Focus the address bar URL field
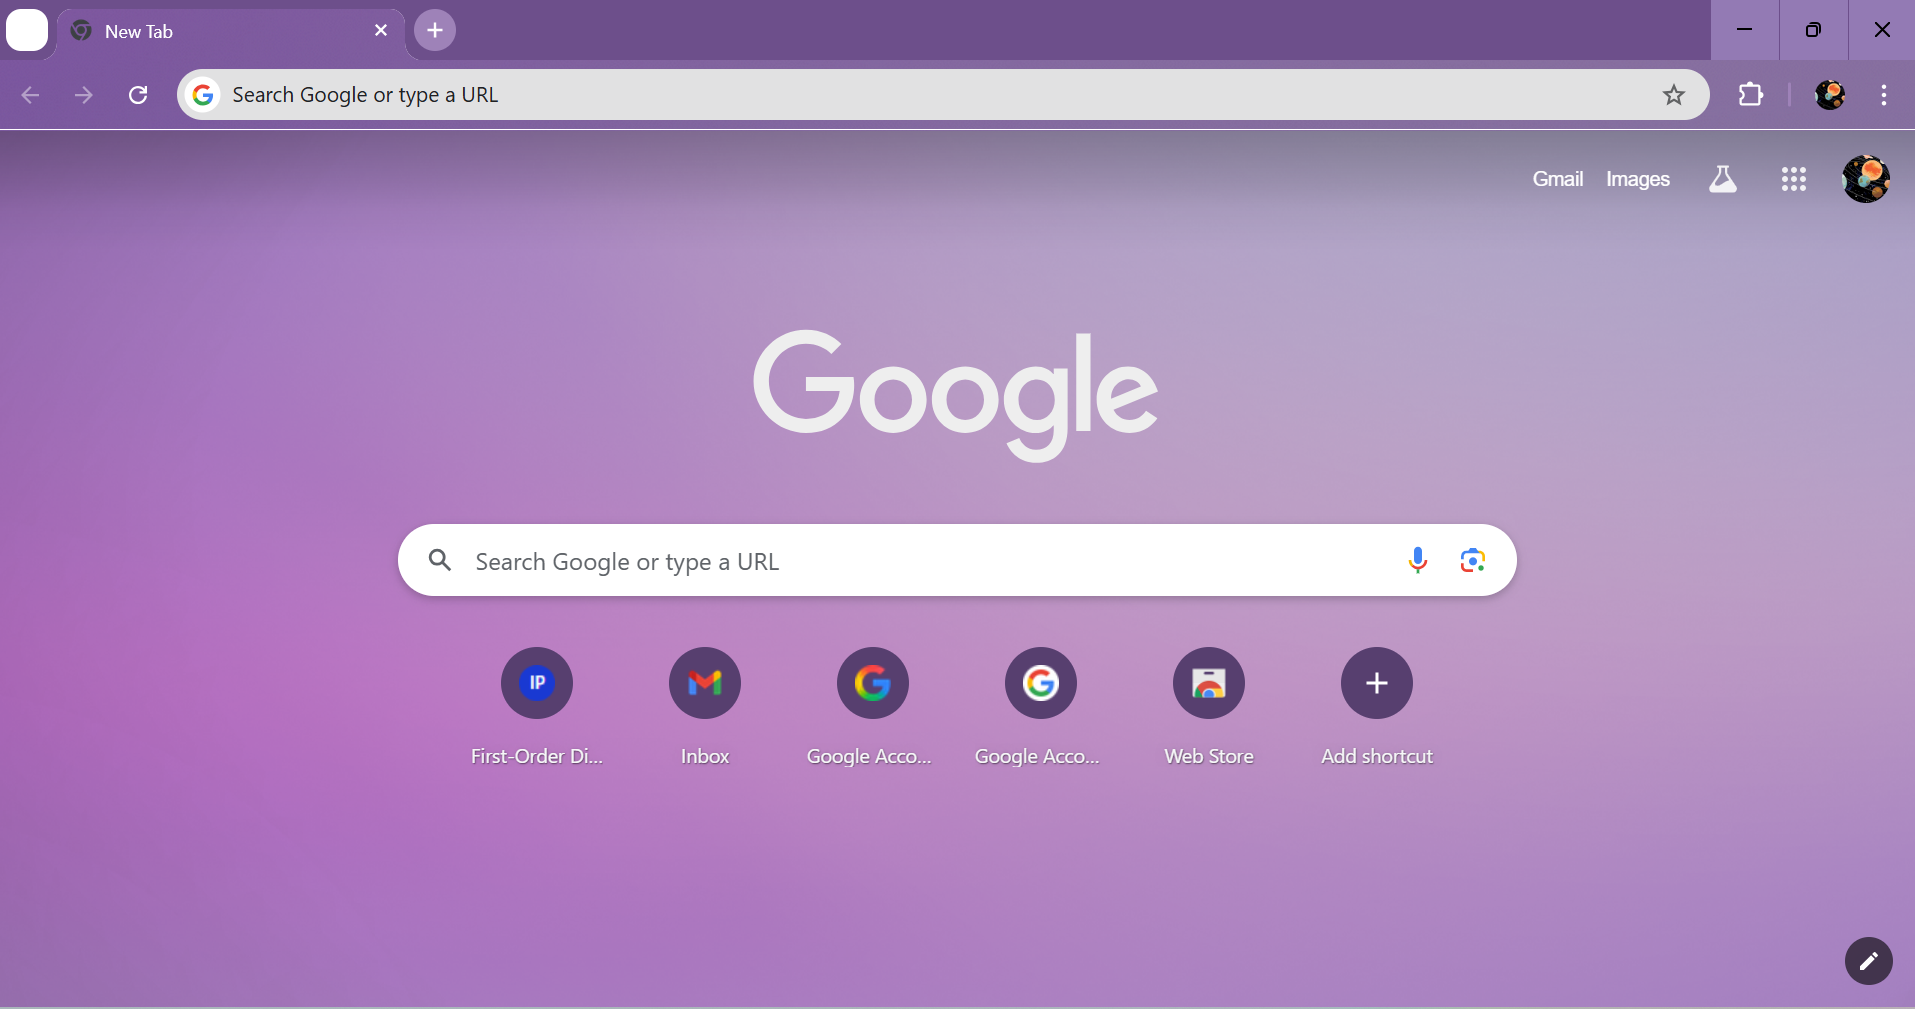This screenshot has height=1009, width=1915. pos(943,95)
